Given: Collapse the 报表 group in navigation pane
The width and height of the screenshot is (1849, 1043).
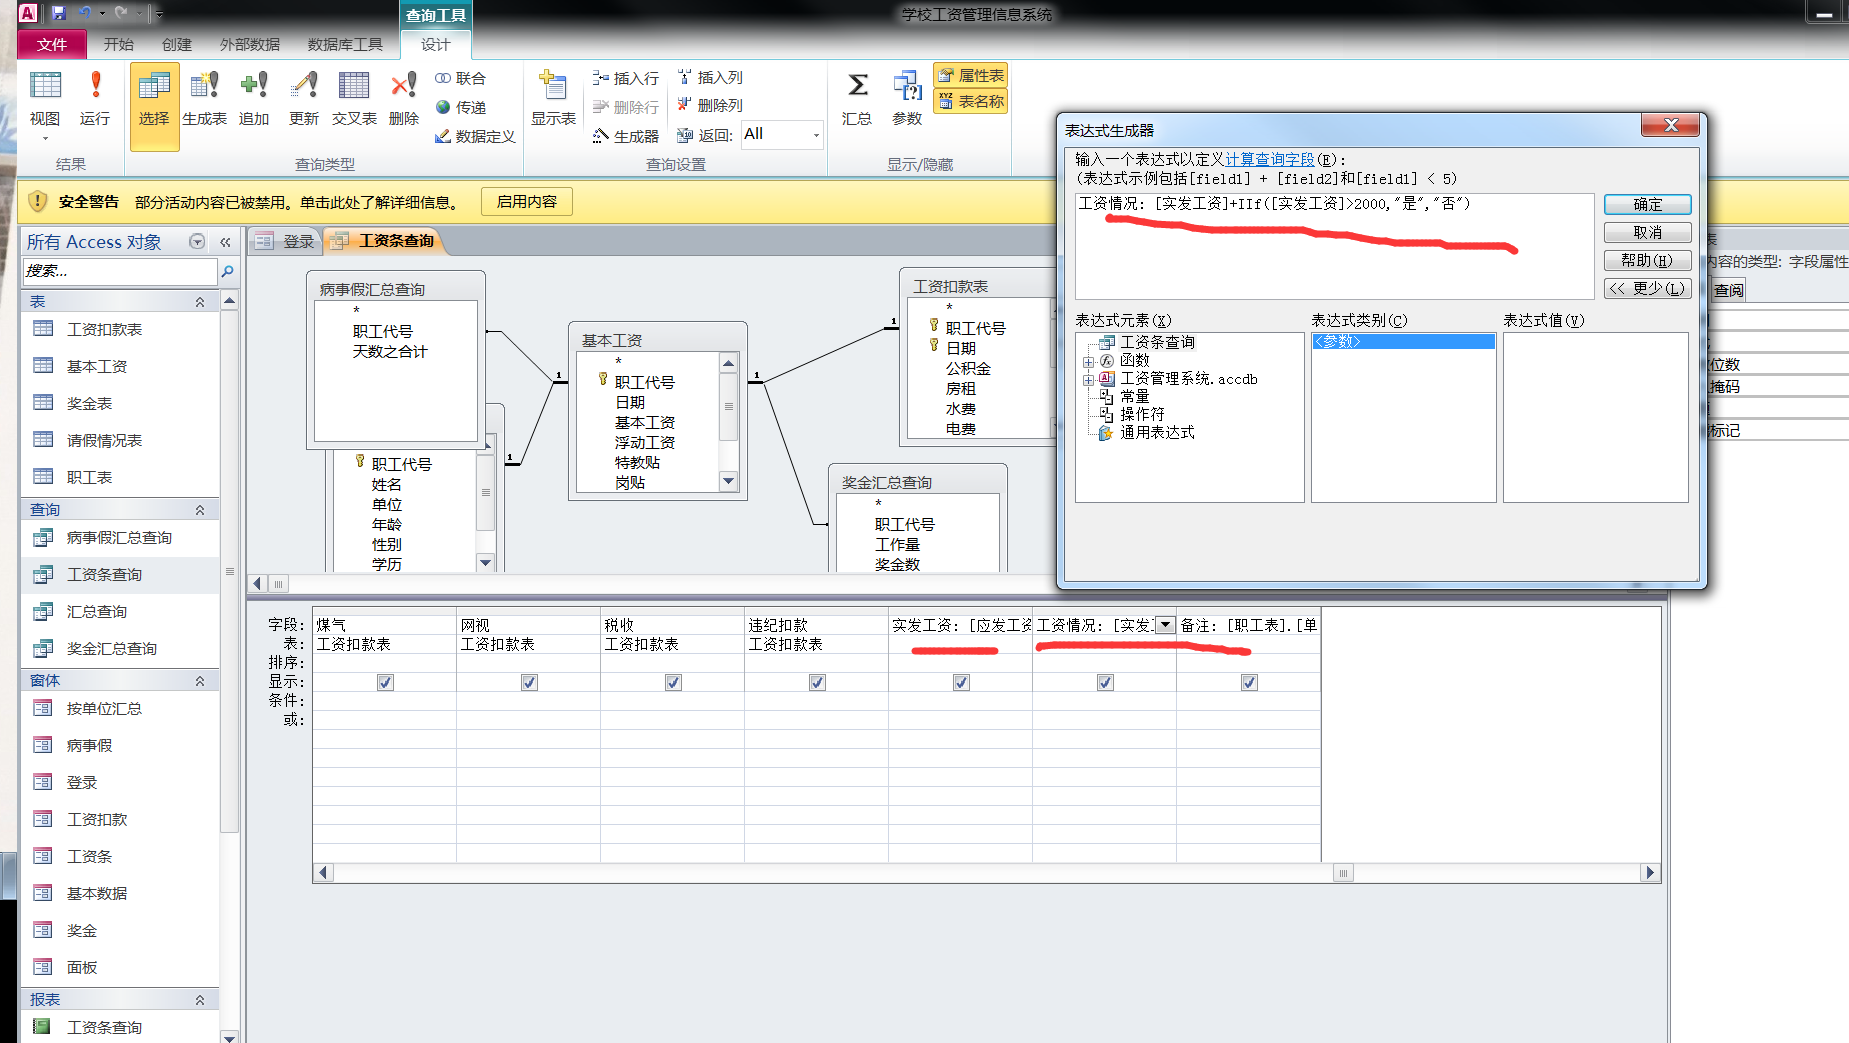Looking at the screenshot, I should [x=200, y=1000].
